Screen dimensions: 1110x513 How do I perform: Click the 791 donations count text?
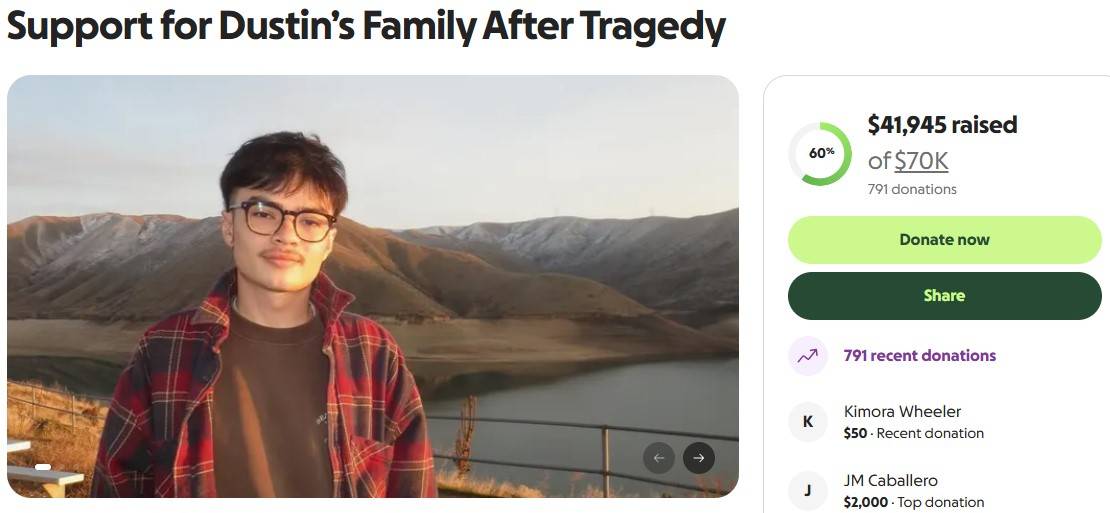click(912, 189)
